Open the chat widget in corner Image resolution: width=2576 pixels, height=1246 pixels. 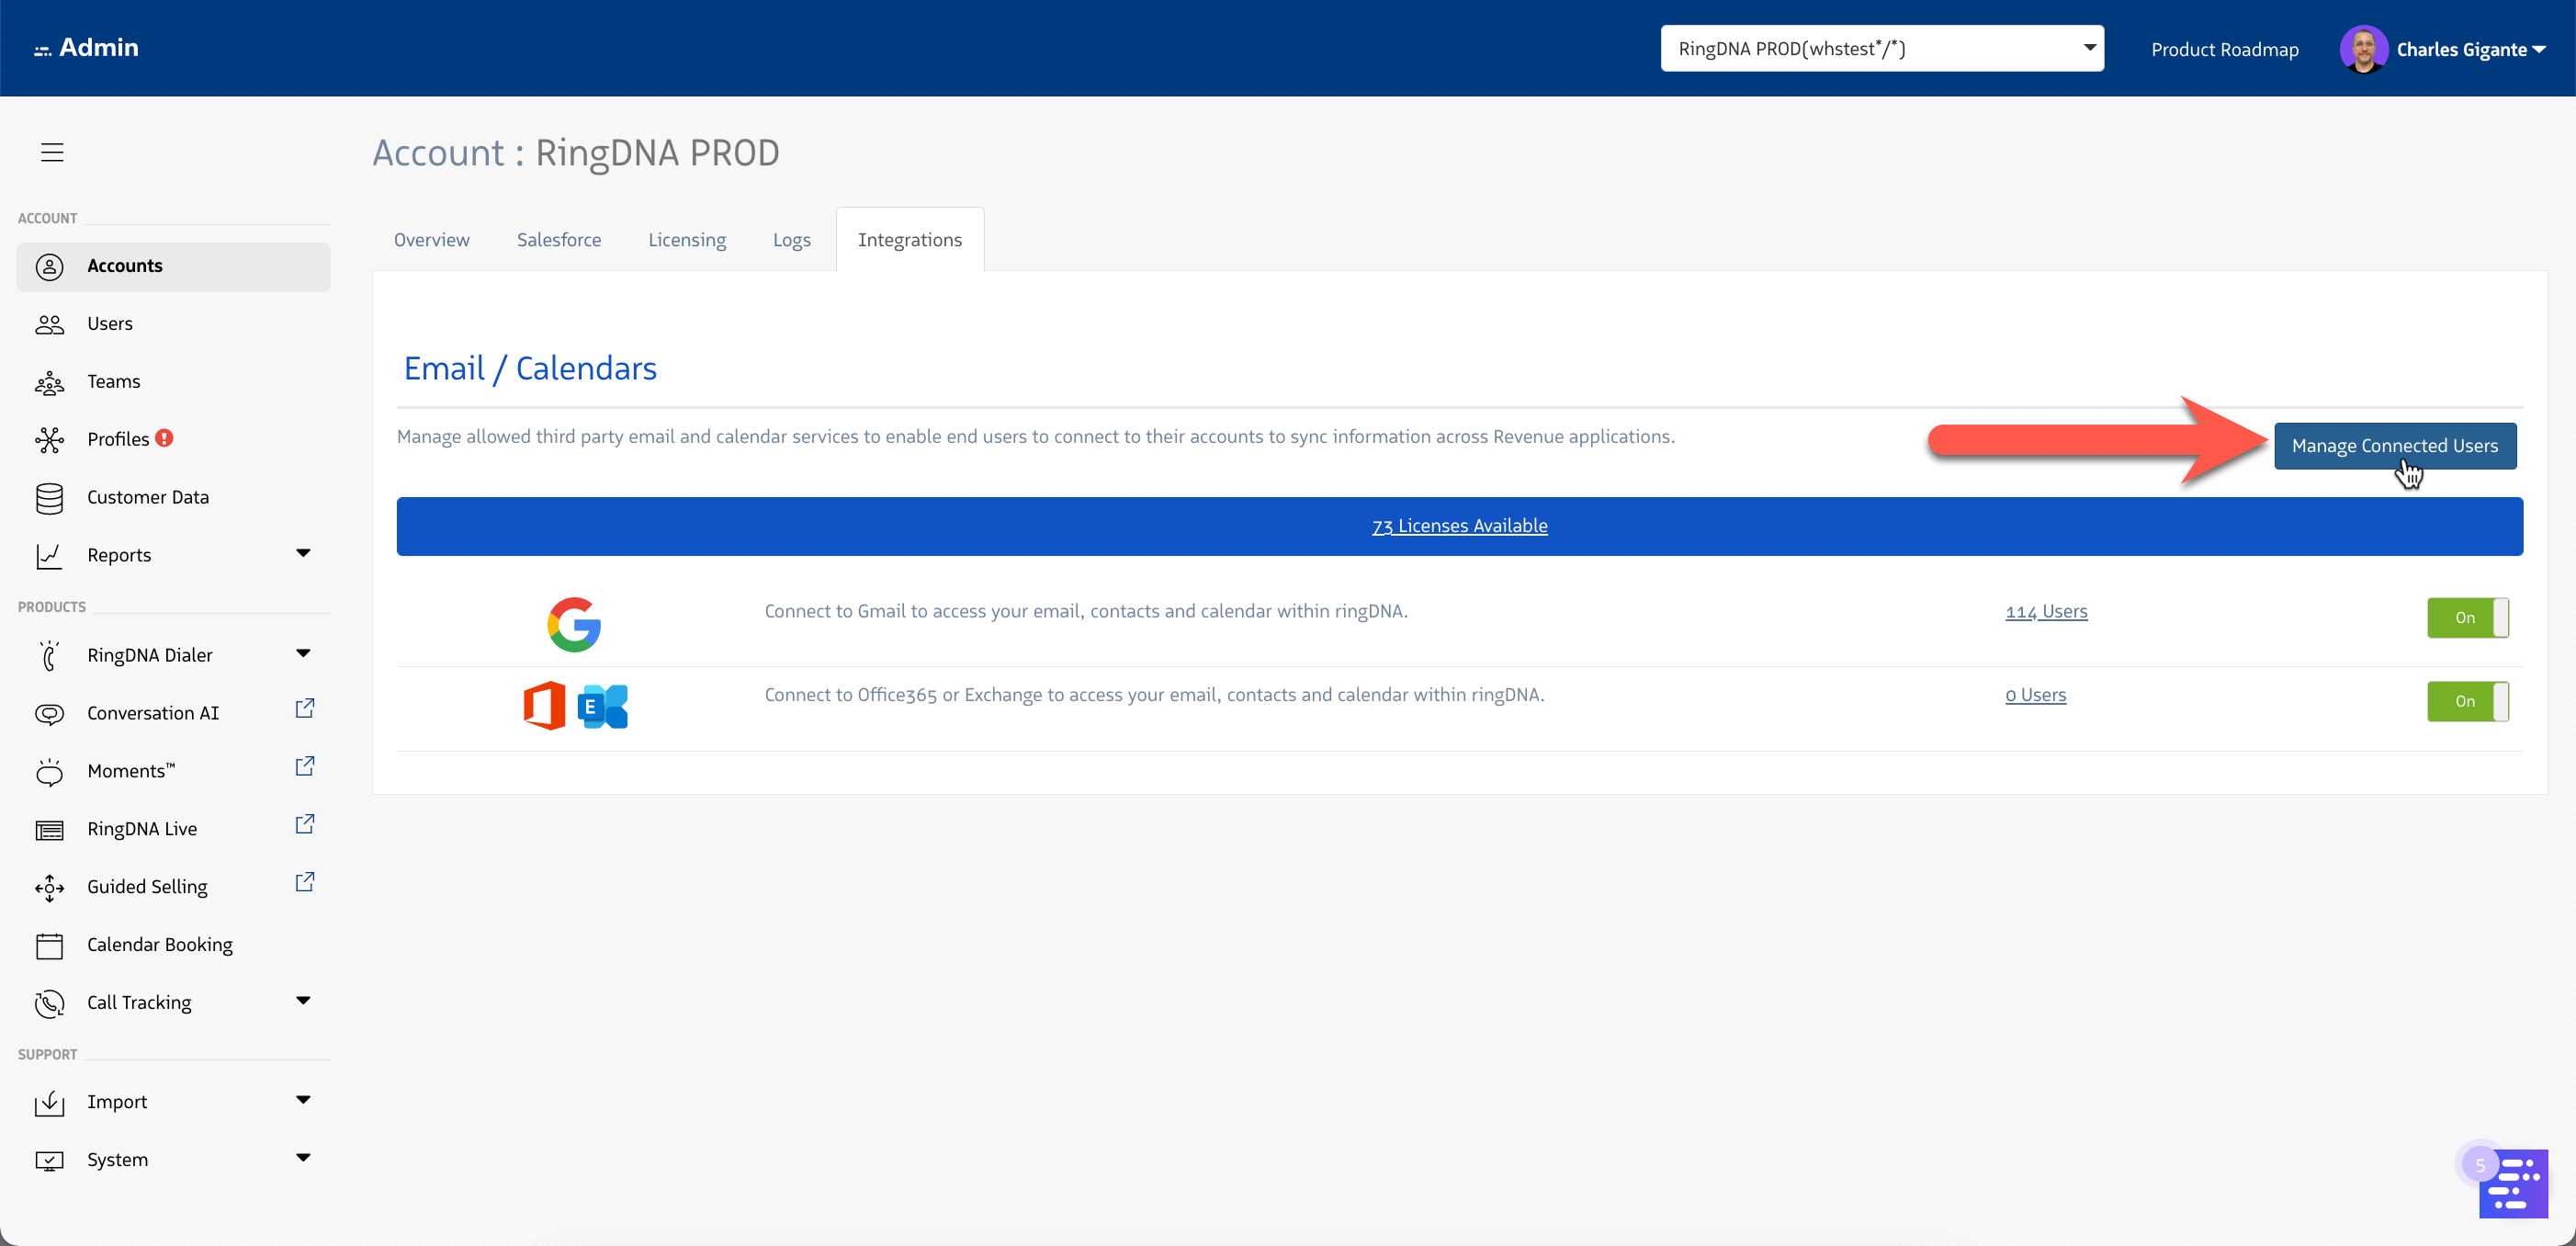[2512, 1183]
